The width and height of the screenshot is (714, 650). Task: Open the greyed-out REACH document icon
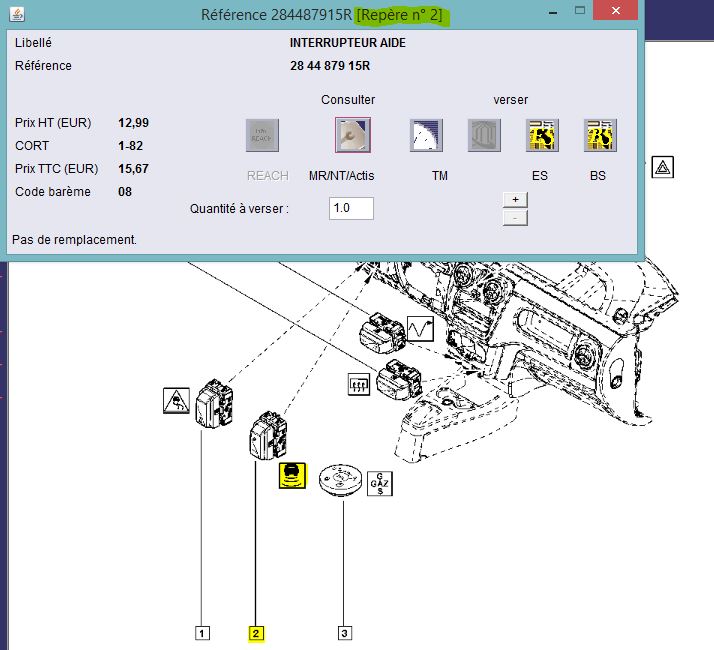coord(262,135)
